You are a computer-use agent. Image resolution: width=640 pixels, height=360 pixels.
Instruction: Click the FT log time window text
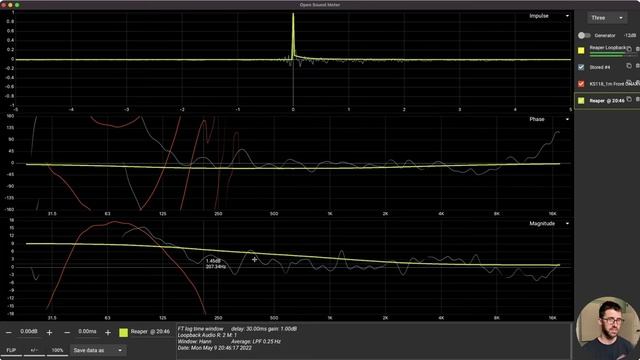coord(200,329)
